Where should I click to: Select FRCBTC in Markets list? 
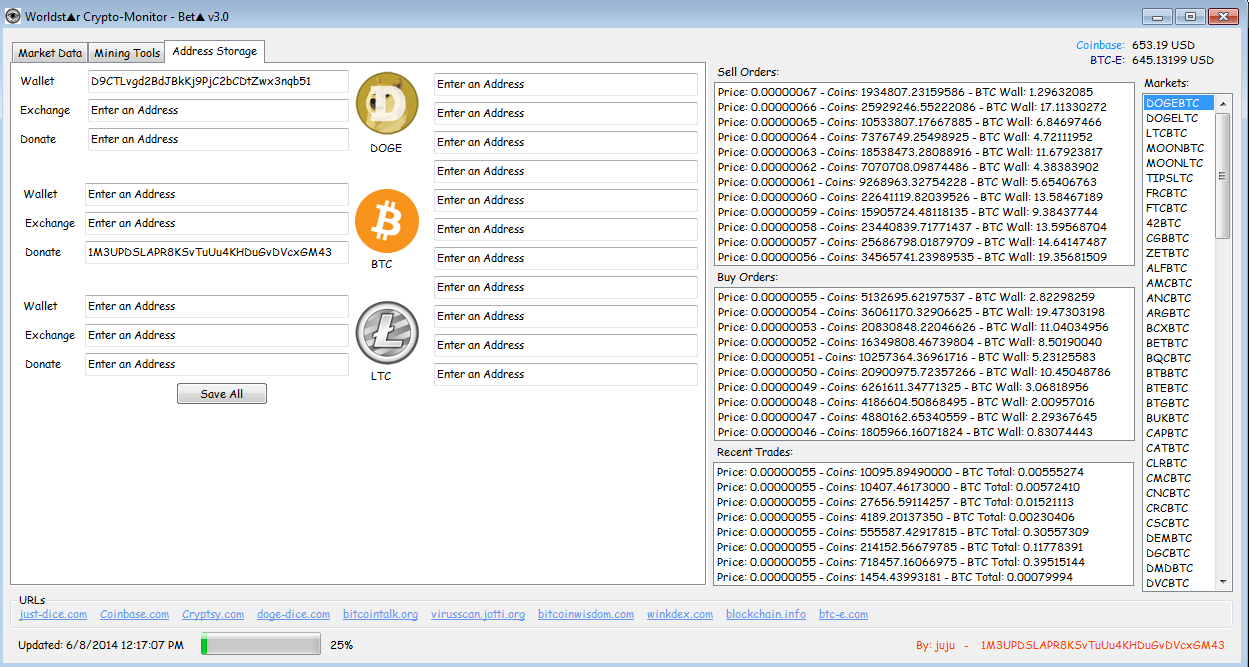pos(1179,193)
